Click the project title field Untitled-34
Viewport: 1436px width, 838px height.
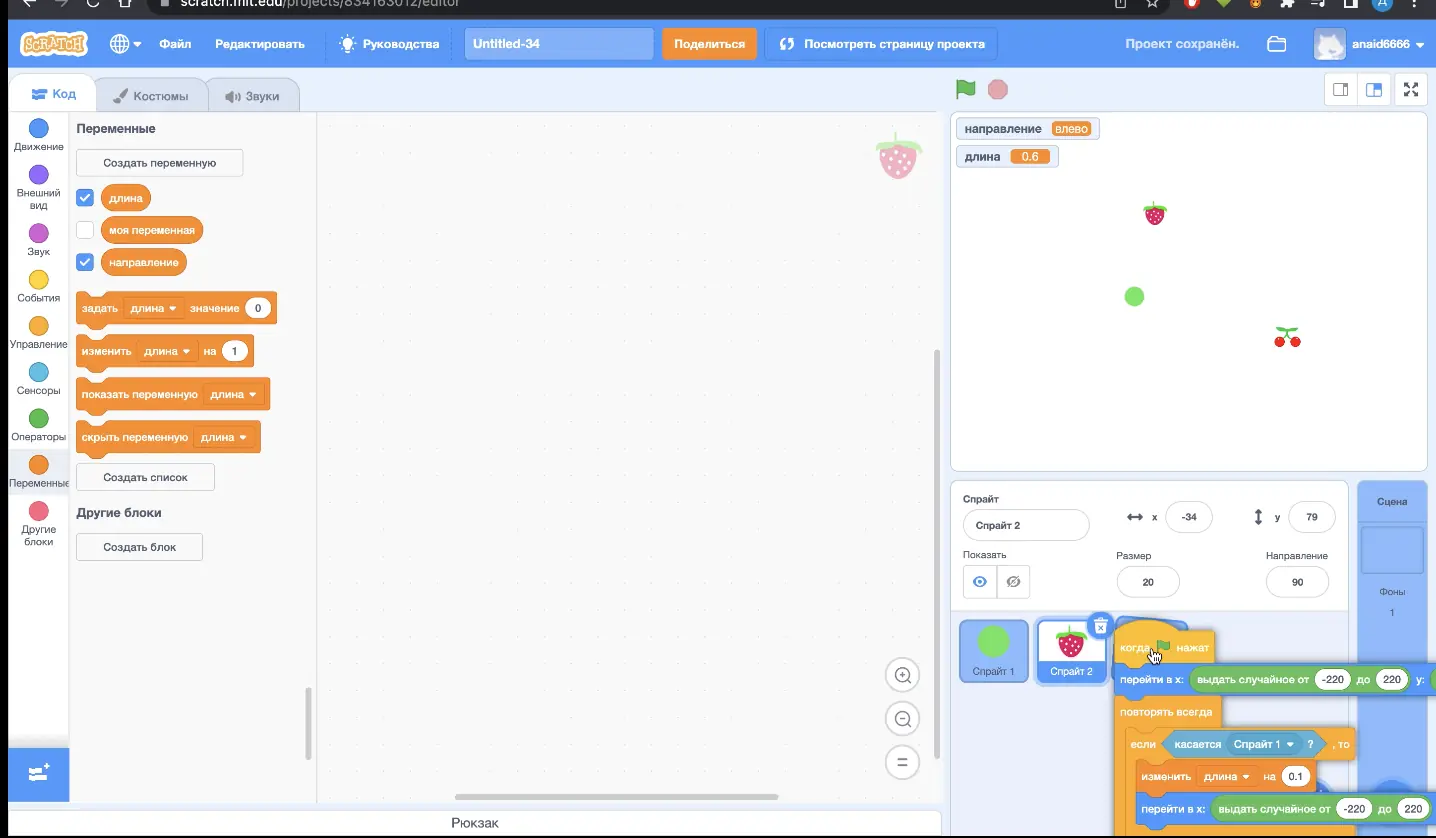(559, 44)
